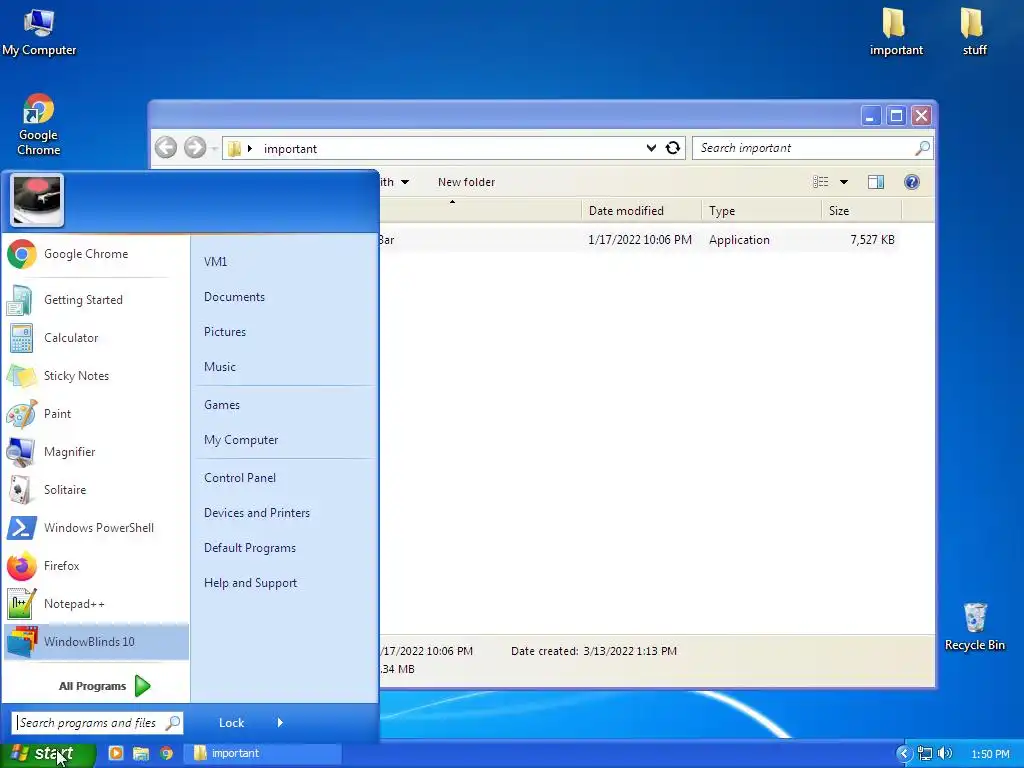Open Pictures from Start menu
The width and height of the screenshot is (1024, 768).
pos(225,332)
